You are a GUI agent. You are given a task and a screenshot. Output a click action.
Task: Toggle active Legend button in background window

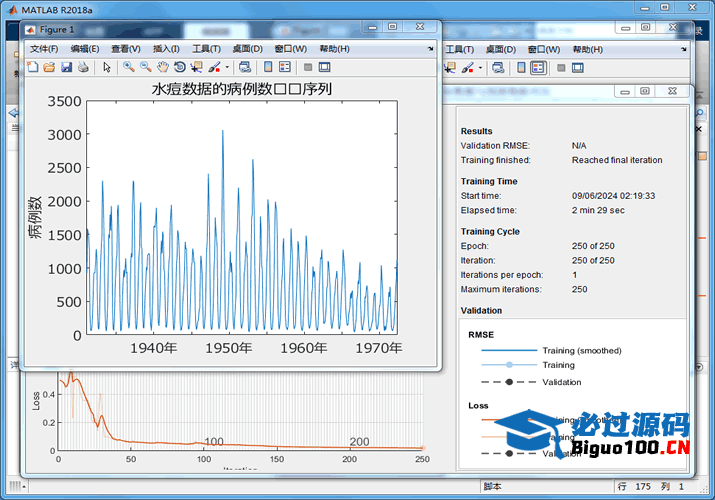point(539,68)
